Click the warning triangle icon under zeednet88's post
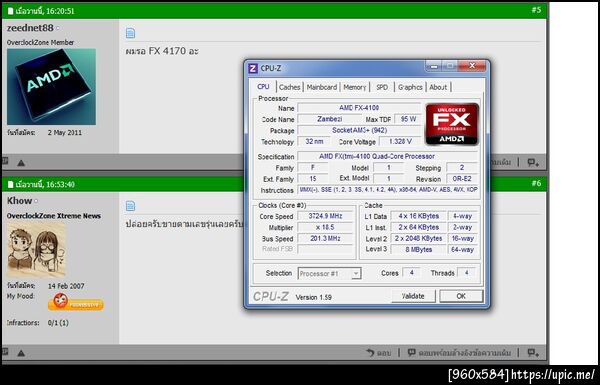The width and height of the screenshot is (600, 385). (21, 163)
